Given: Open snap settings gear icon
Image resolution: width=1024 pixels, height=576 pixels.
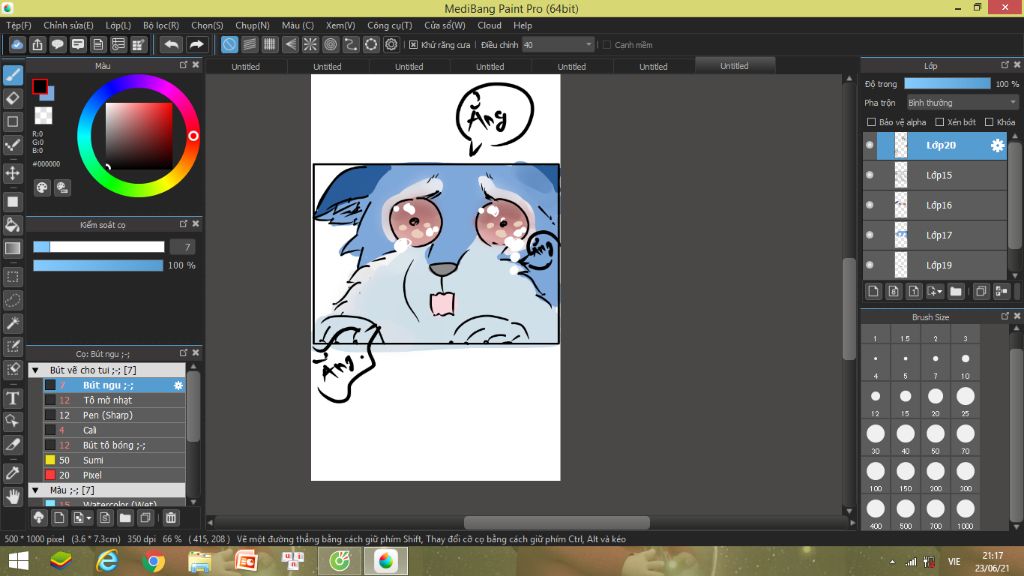Looking at the screenshot, I should (x=391, y=44).
